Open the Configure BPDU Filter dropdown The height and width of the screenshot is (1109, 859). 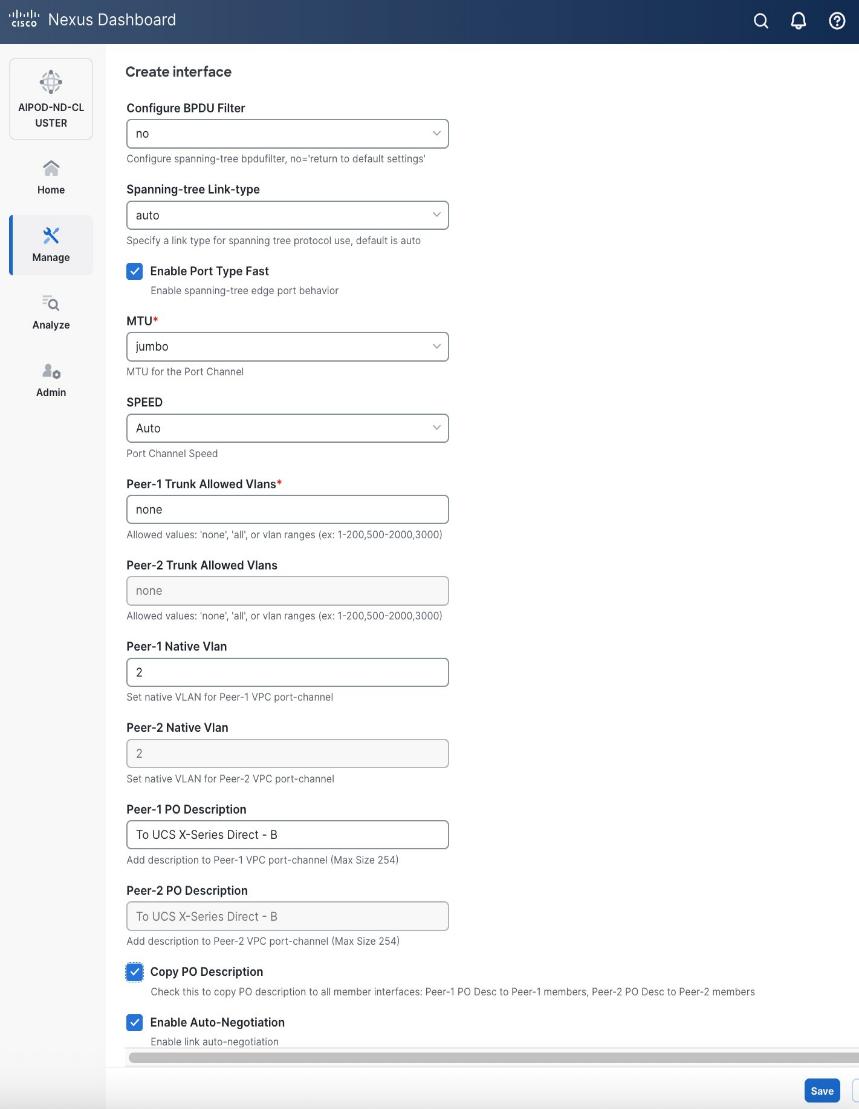coord(287,133)
